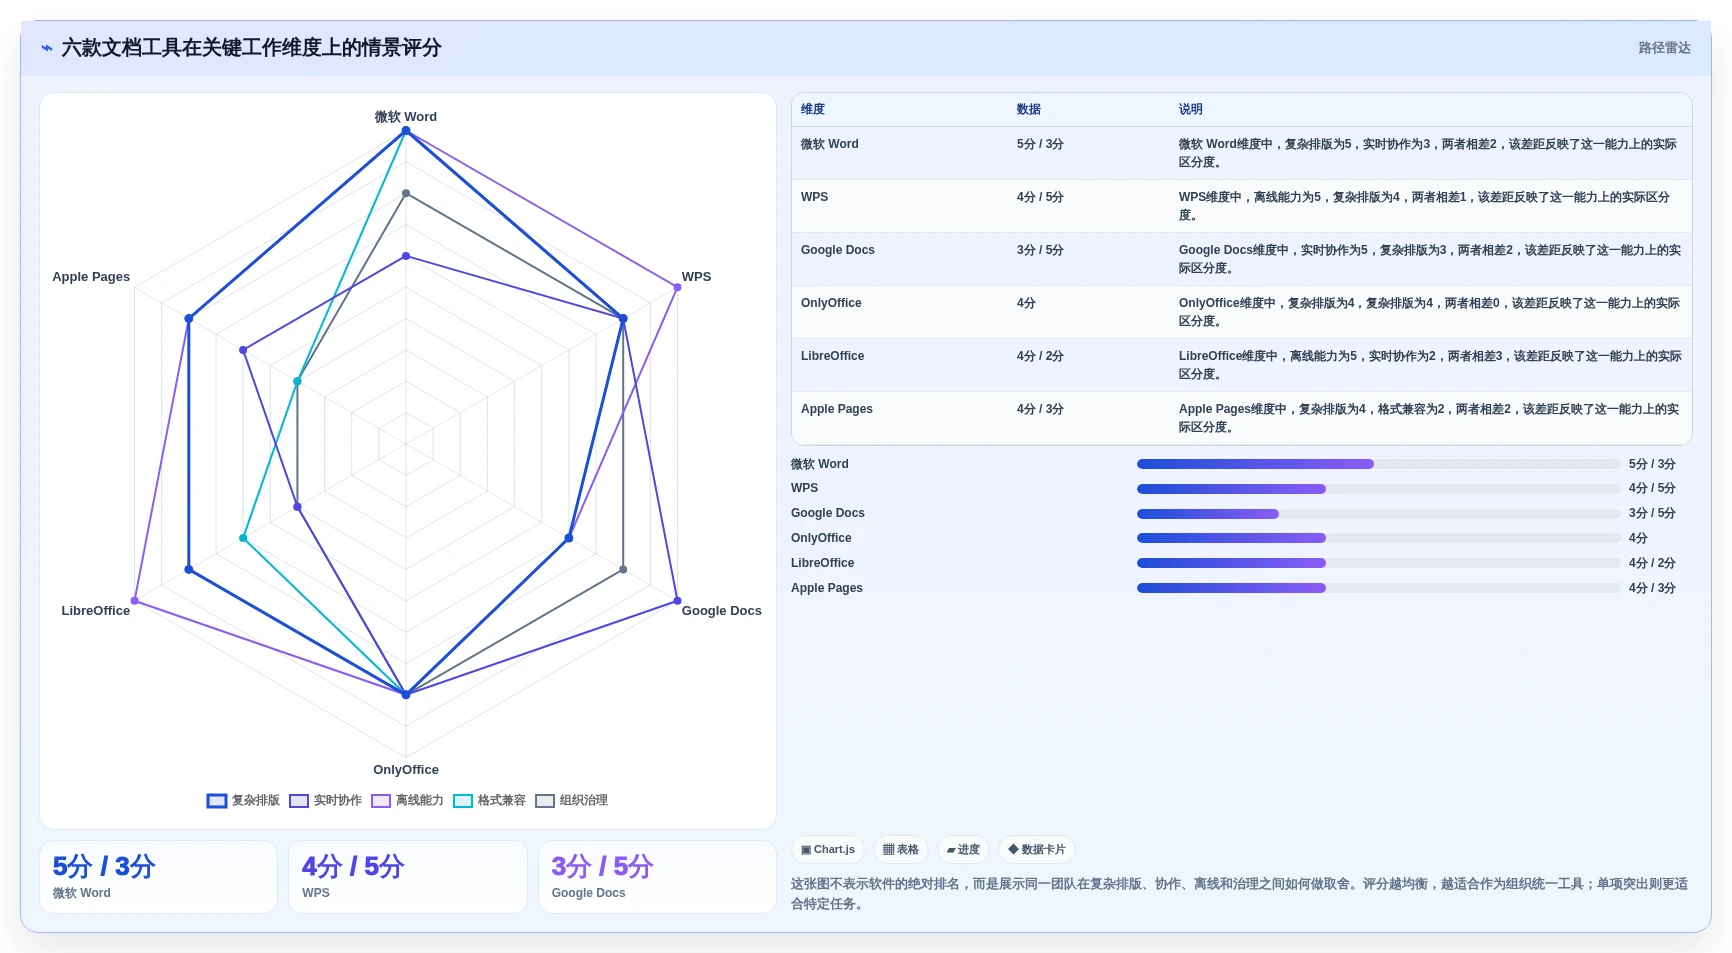The height and width of the screenshot is (953, 1732).
Task: Click the 数据卡片 chip
Action: (1037, 850)
